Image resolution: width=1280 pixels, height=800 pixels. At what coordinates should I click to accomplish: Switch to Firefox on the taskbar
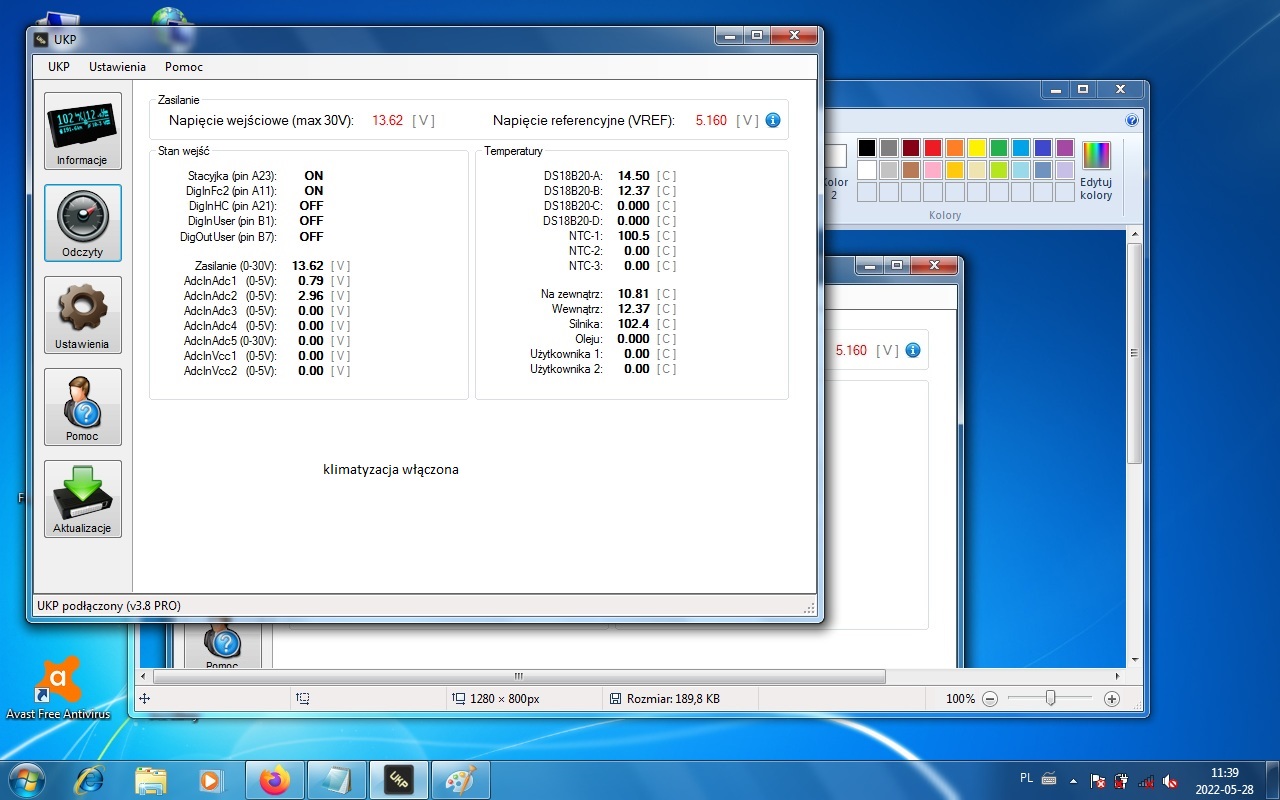(274, 779)
